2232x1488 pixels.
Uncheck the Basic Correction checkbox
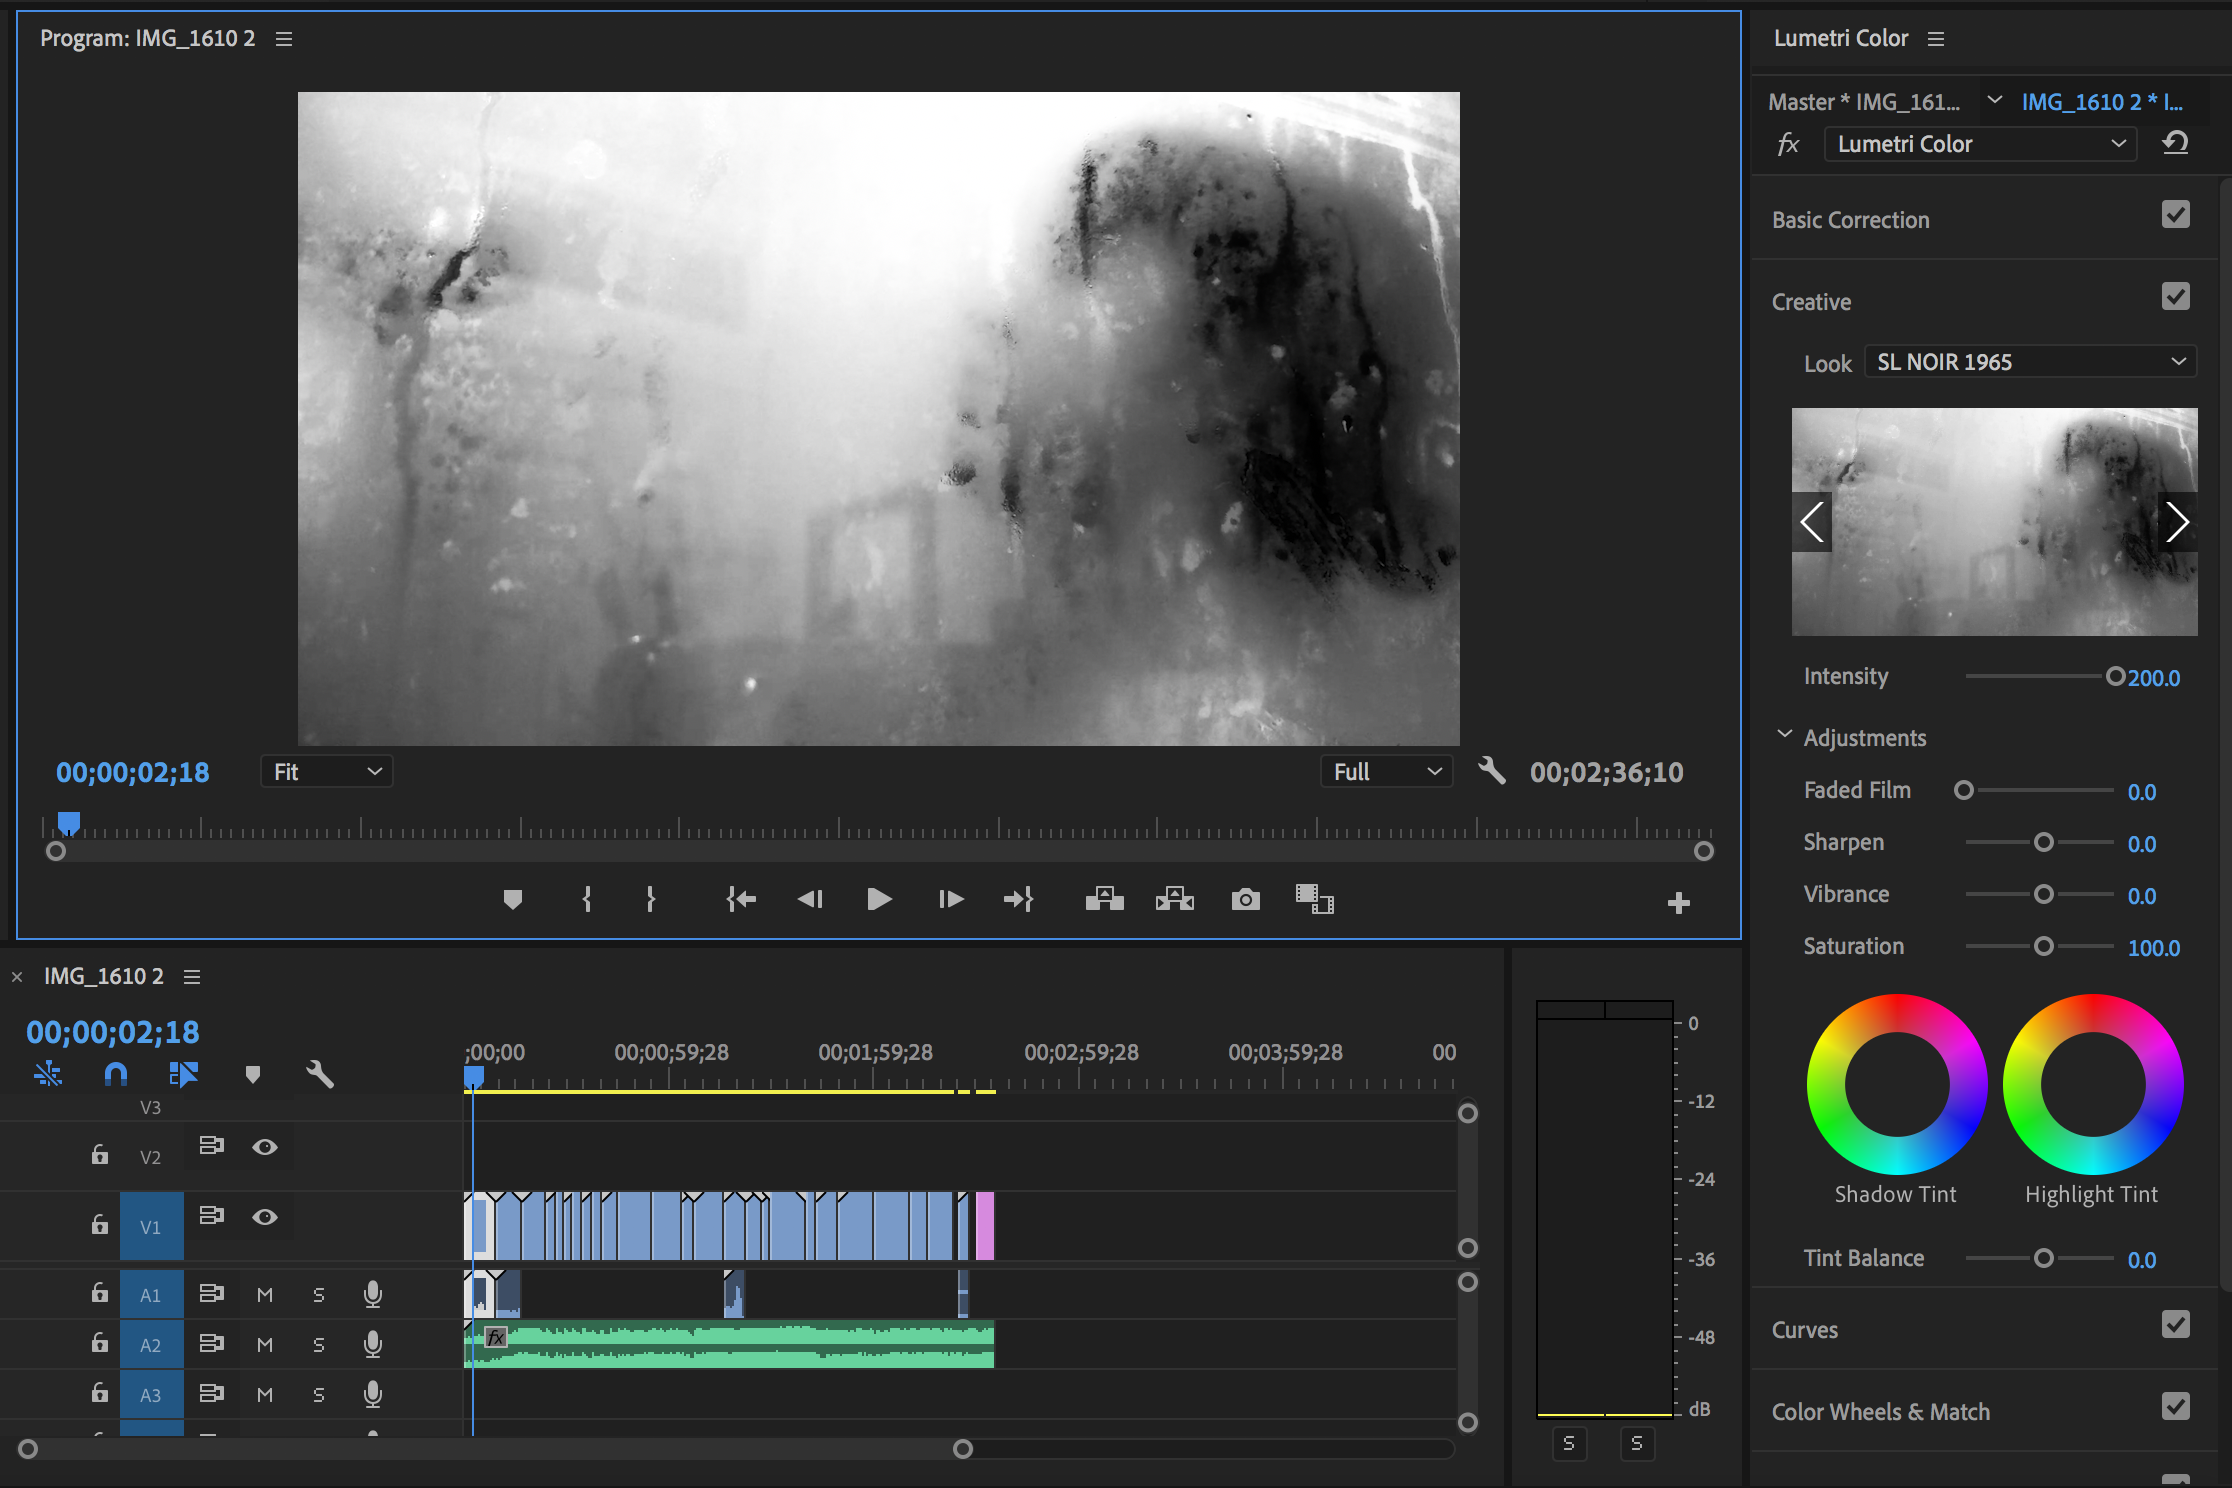pyautogui.click(x=2175, y=215)
